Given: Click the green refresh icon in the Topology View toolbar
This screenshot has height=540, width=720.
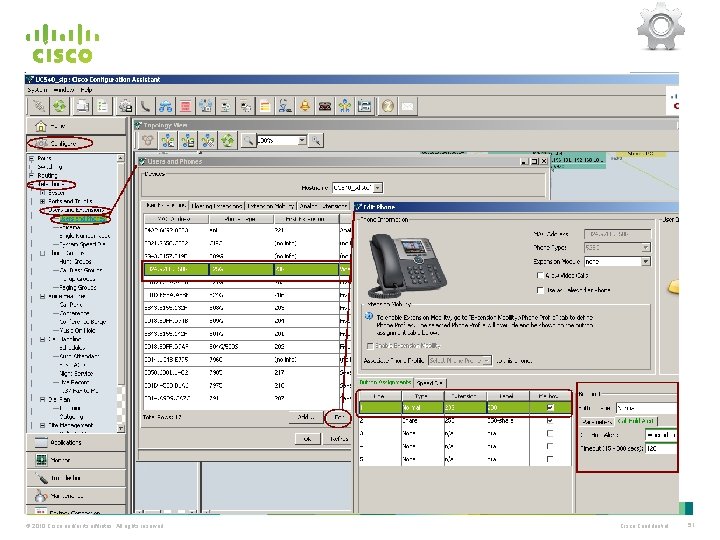Looking at the screenshot, I should tap(228, 141).
